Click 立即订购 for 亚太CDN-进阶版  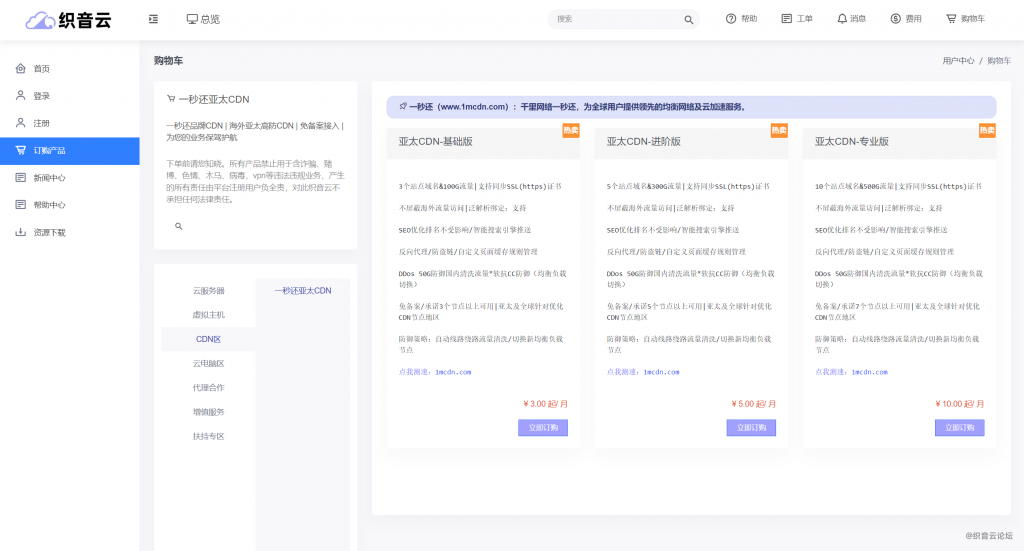pyautogui.click(x=751, y=428)
